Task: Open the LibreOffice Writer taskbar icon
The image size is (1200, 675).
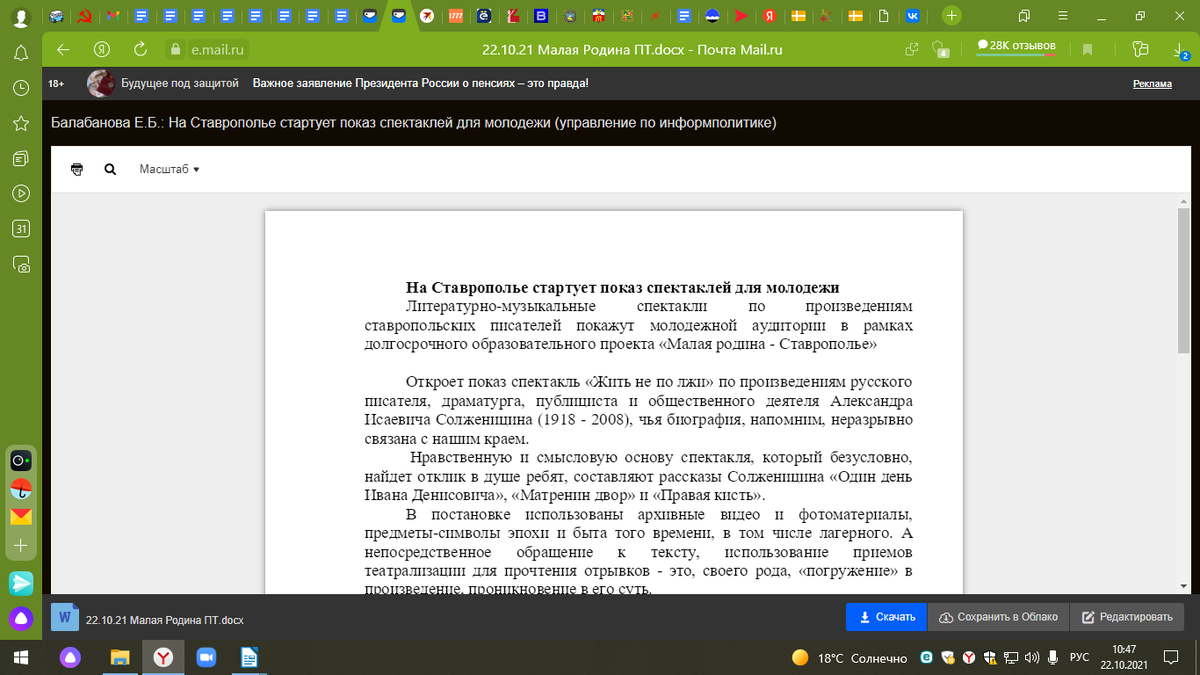Action: click(x=250, y=657)
